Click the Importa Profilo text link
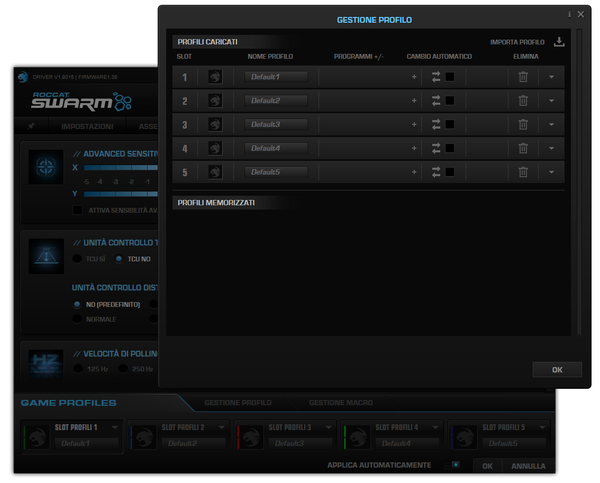The height and width of the screenshot is (483, 600). pos(517,42)
